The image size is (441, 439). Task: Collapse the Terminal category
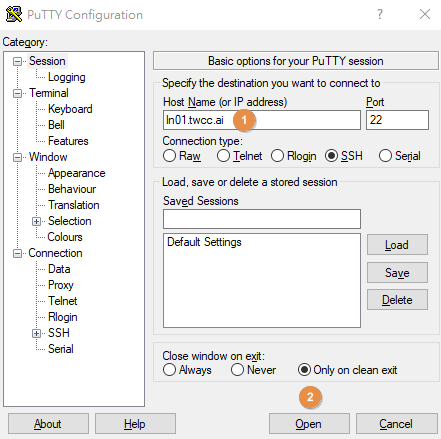(x=17, y=93)
